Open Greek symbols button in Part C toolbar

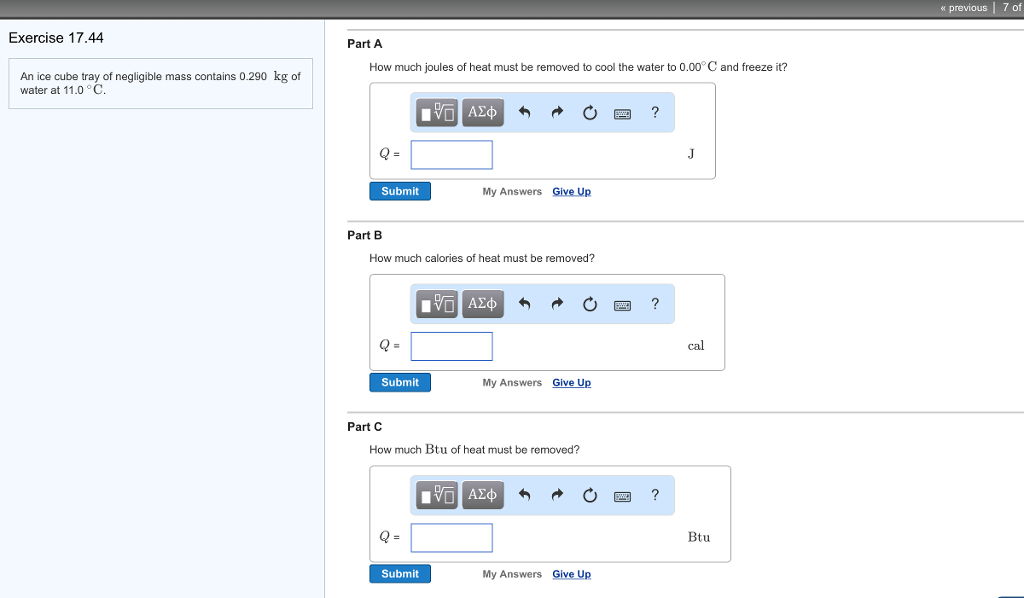click(483, 495)
